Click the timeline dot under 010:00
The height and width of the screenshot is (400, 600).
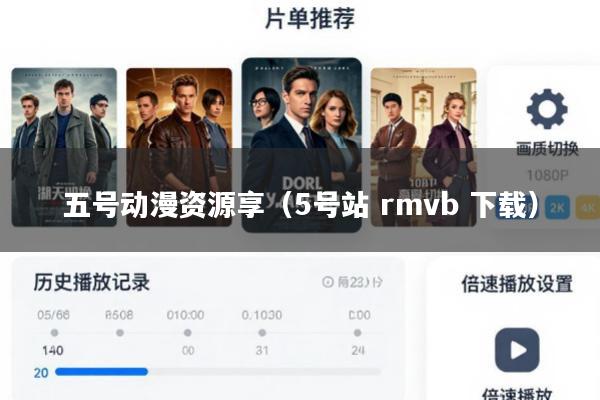click(188, 333)
